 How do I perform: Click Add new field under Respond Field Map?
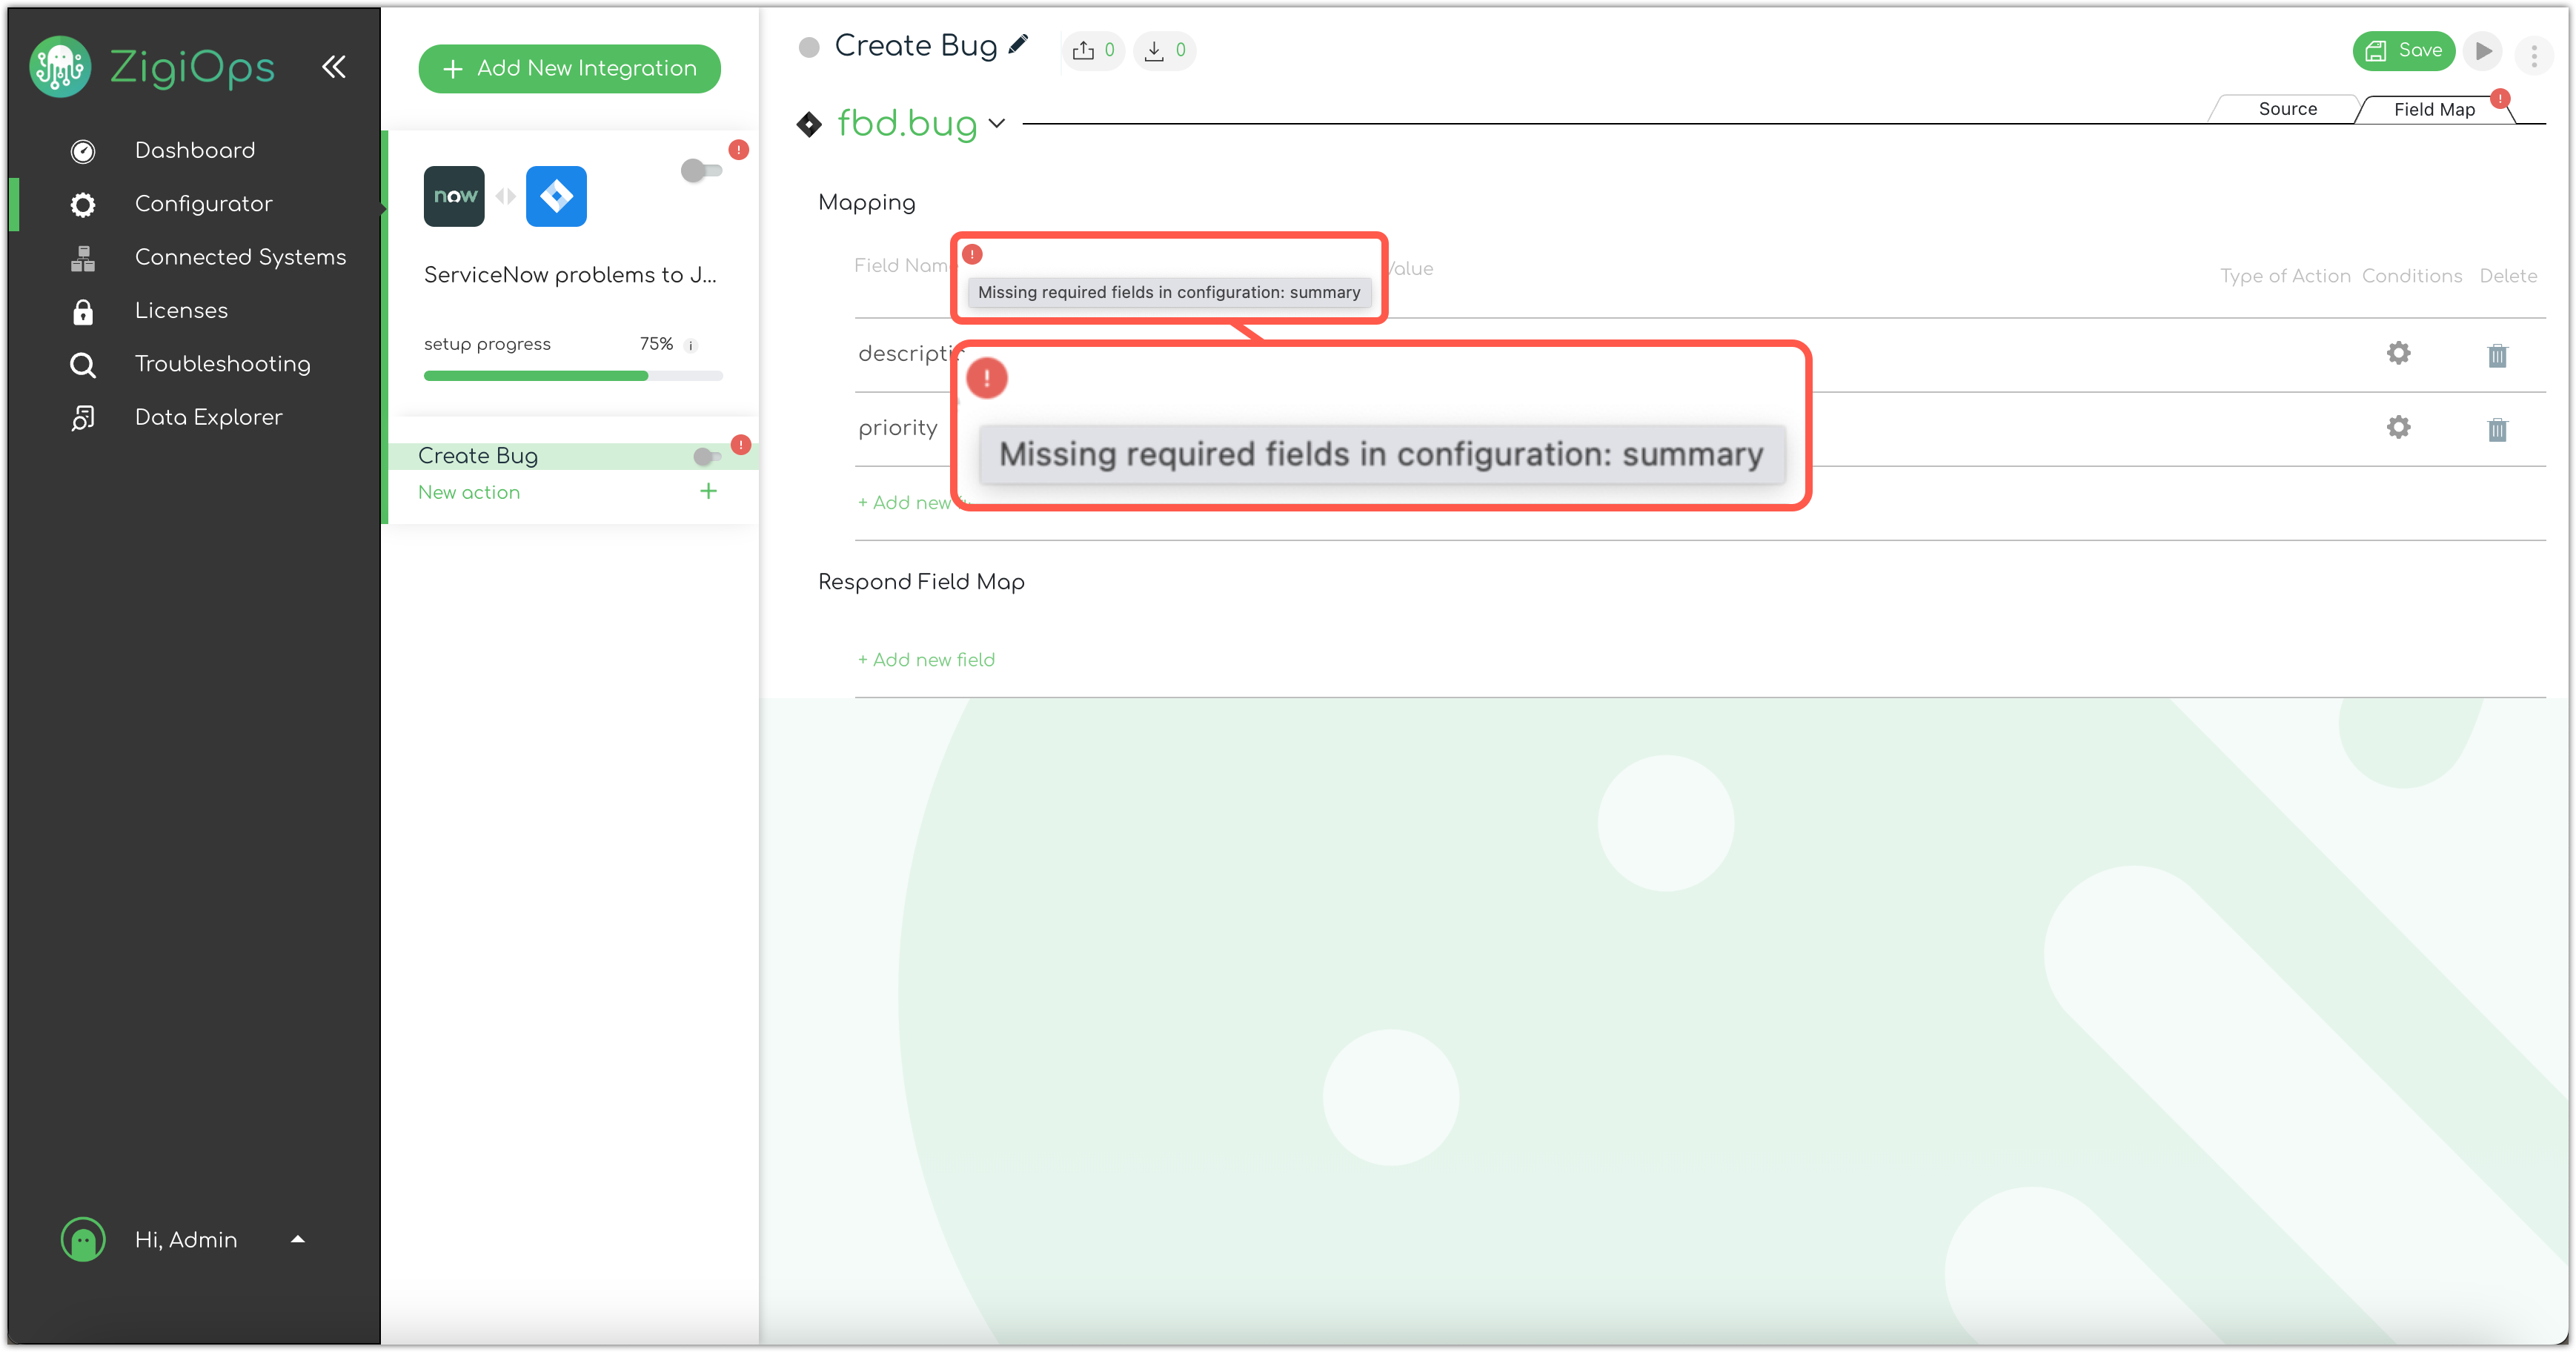pos(926,659)
